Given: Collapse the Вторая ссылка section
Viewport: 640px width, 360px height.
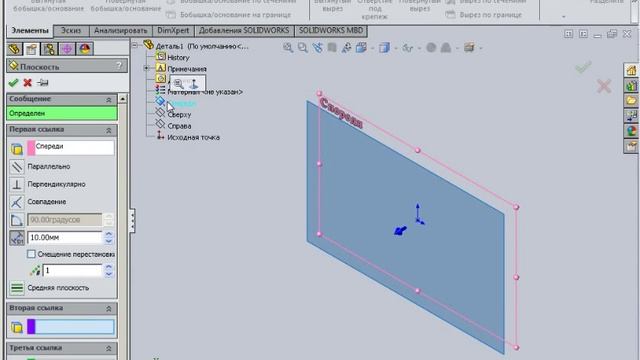Looking at the screenshot, I should click(x=109, y=309).
